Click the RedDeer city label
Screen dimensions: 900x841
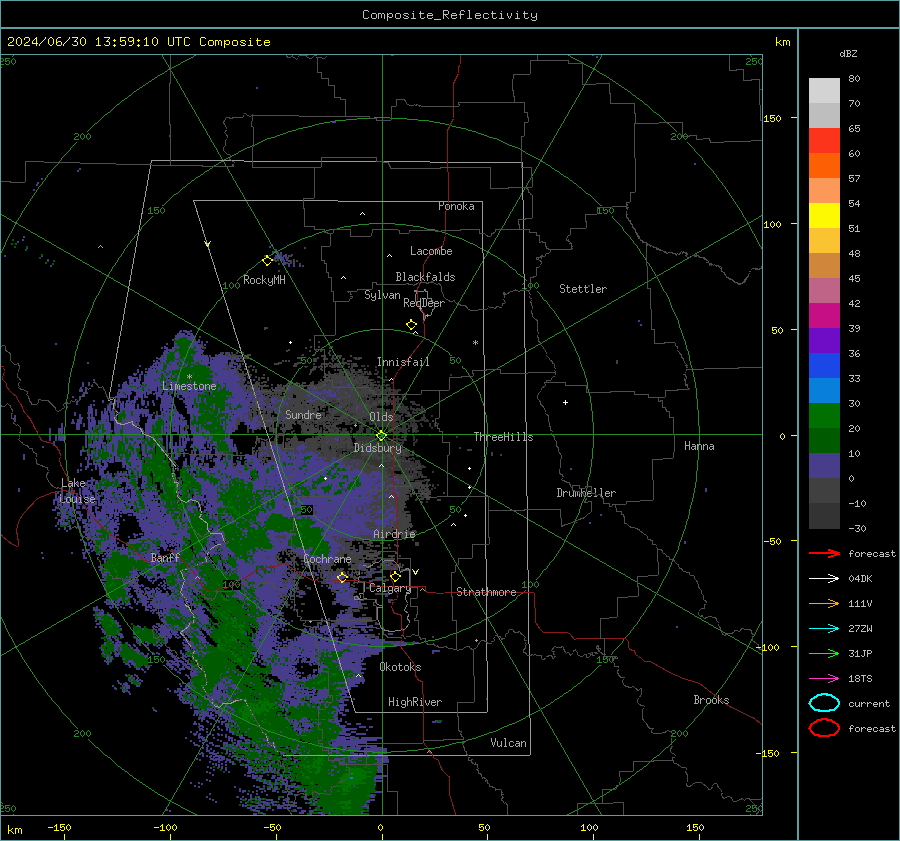[424, 303]
